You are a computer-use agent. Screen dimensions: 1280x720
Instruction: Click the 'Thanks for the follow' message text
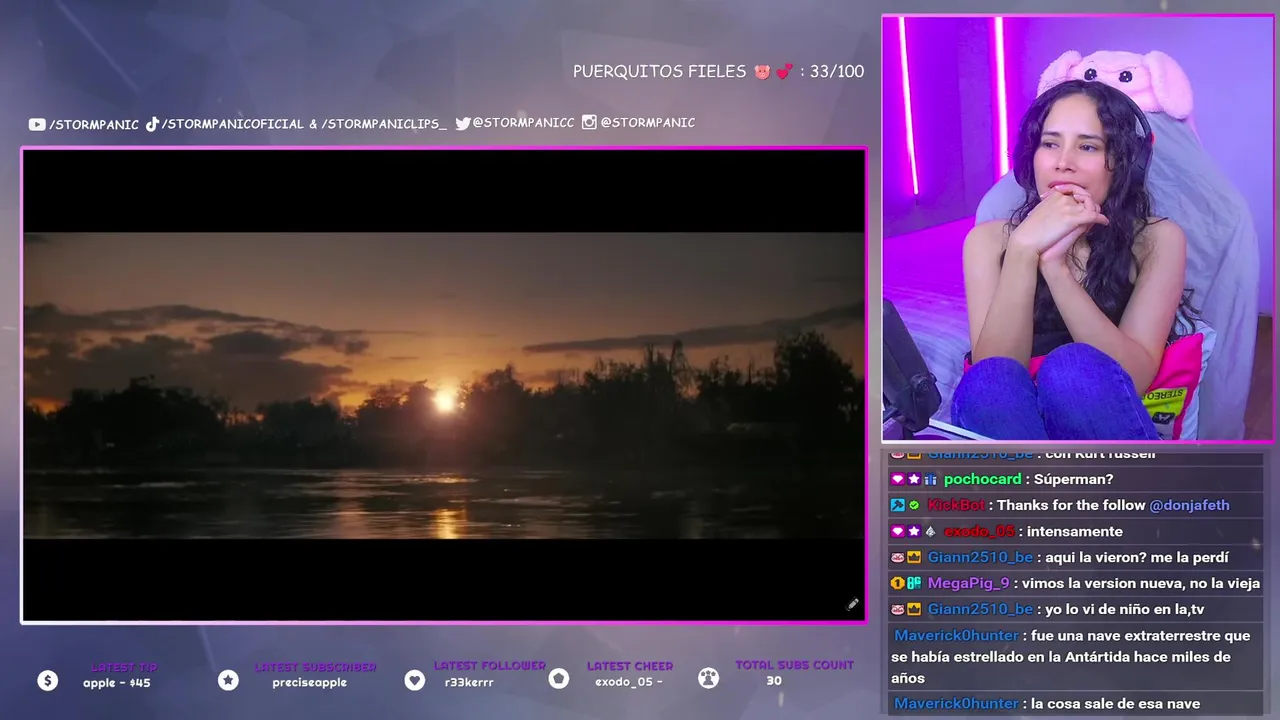point(1071,505)
